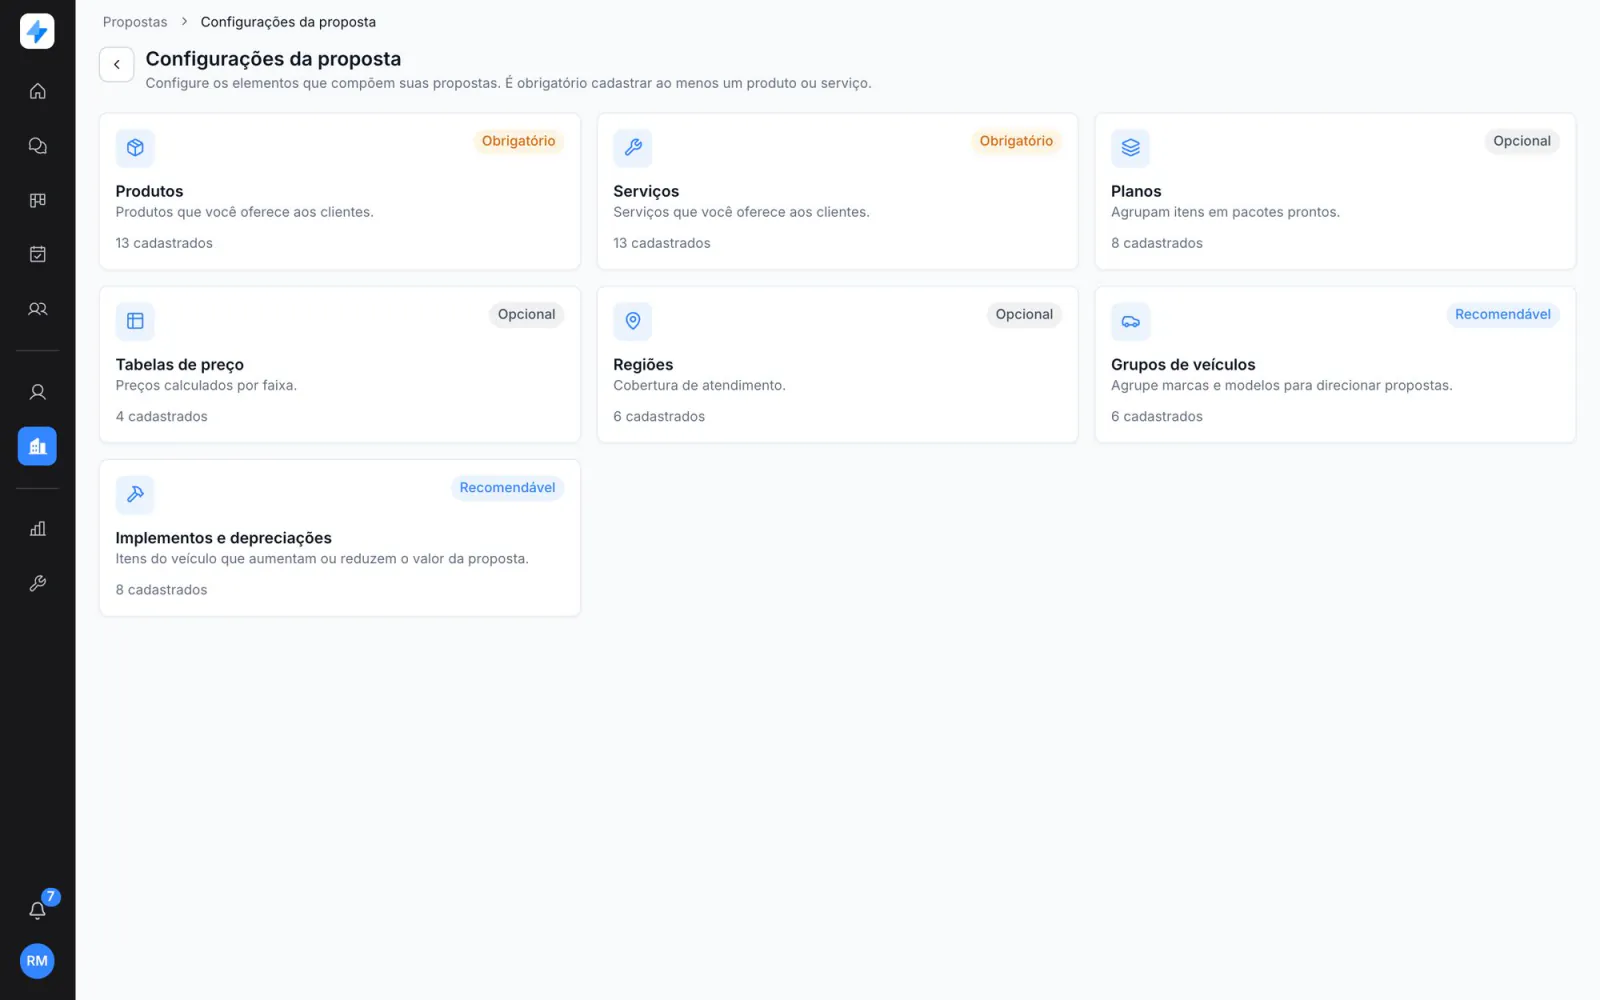Go to Propostas breadcrumb link
Viewport: 1600px width, 1000px height.
pos(135,22)
